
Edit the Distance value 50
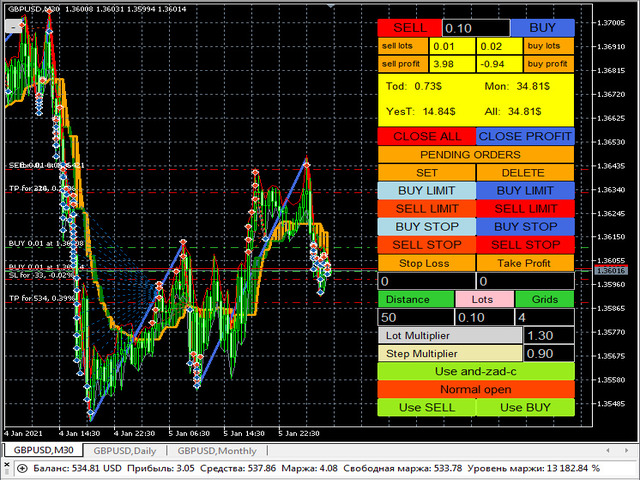click(x=416, y=317)
